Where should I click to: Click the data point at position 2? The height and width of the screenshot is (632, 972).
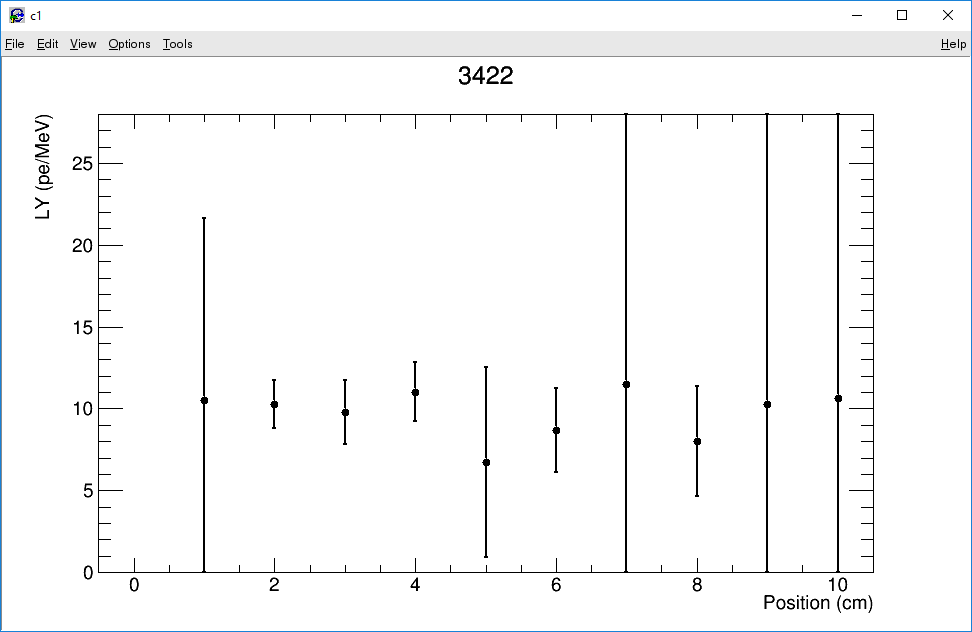[x=274, y=405]
